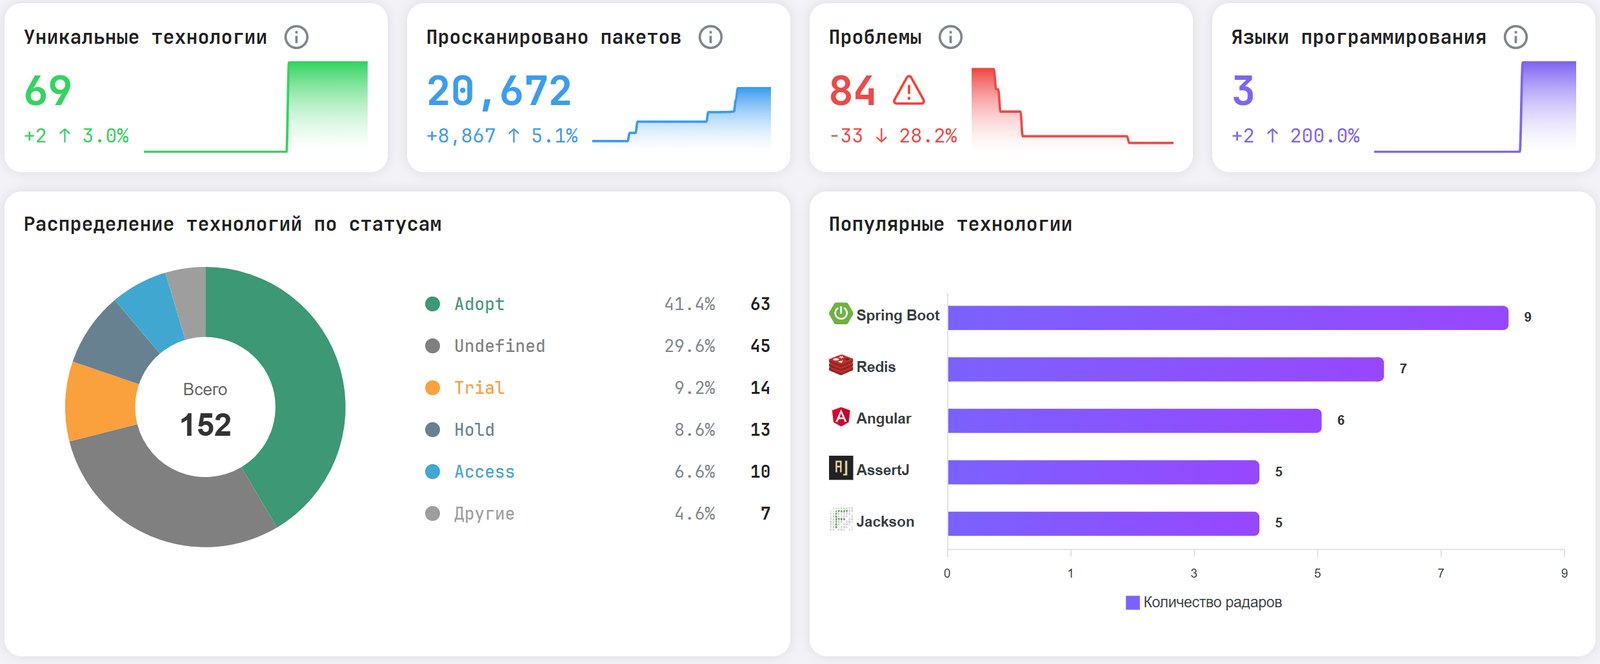Viewport: 1600px width, 664px height.
Task: Click the total 152 in donut center
Action: (205, 425)
